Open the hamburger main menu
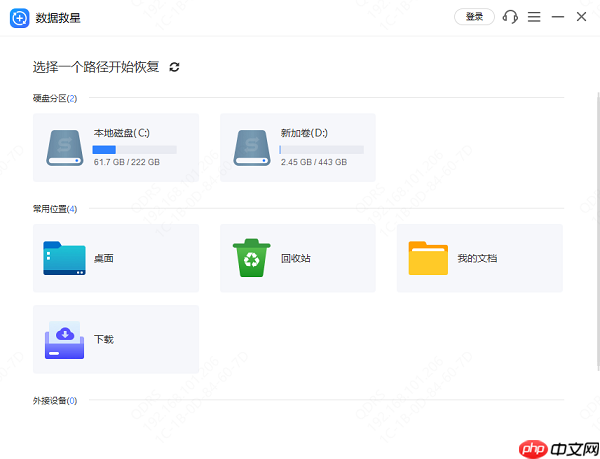Viewport: 600px width, 459px height. pyautogui.click(x=535, y=17)
